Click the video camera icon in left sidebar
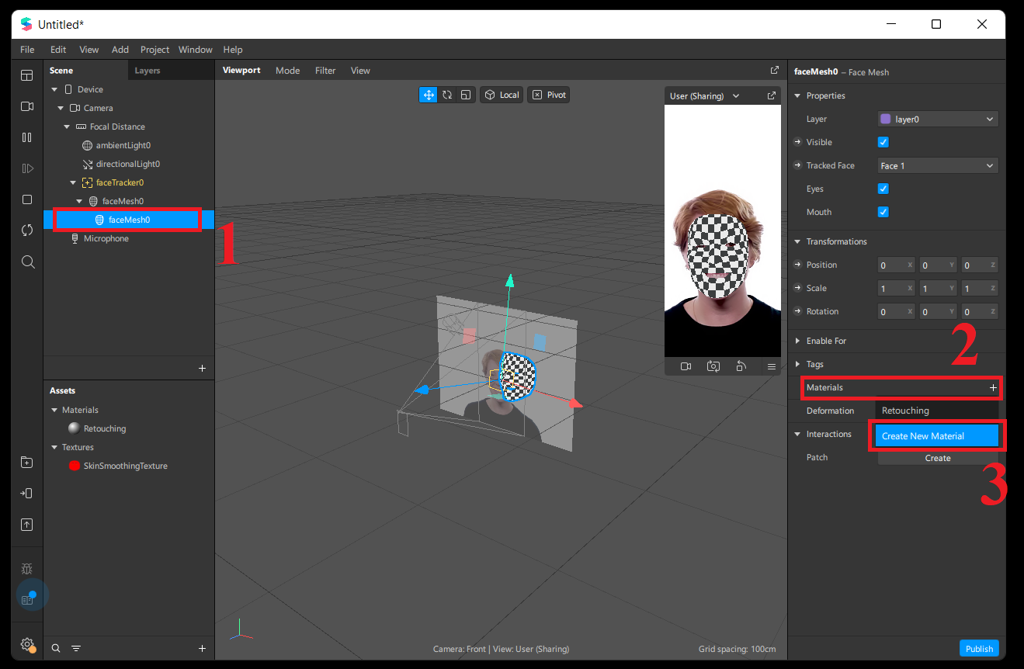 pyautogui.click(x=27, y=106)
